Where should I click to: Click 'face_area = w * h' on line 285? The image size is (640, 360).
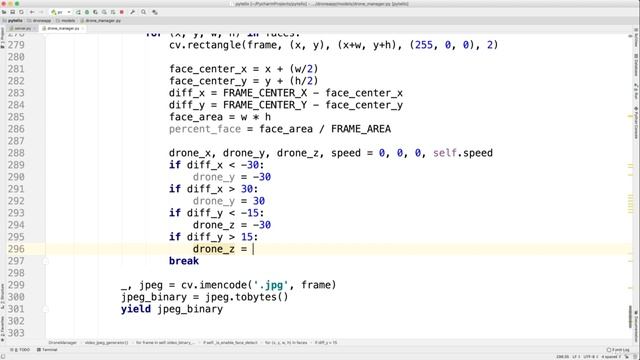point(220,117)
